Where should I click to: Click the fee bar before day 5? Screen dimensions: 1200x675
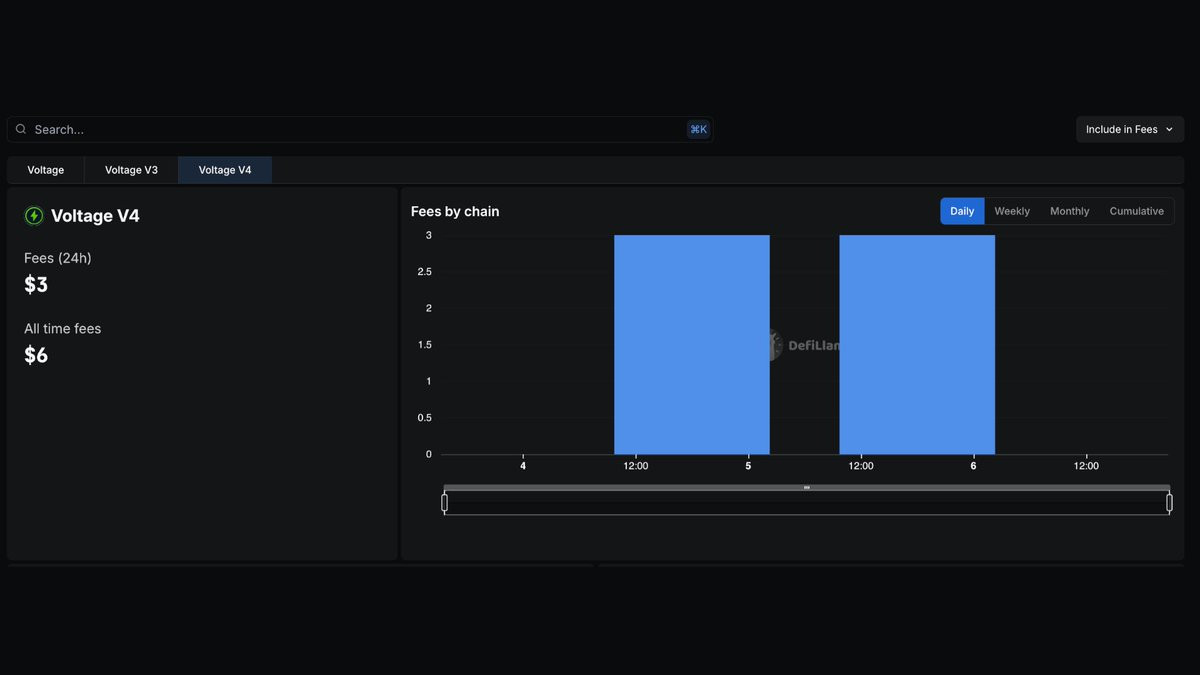click(x=692, y=345)
